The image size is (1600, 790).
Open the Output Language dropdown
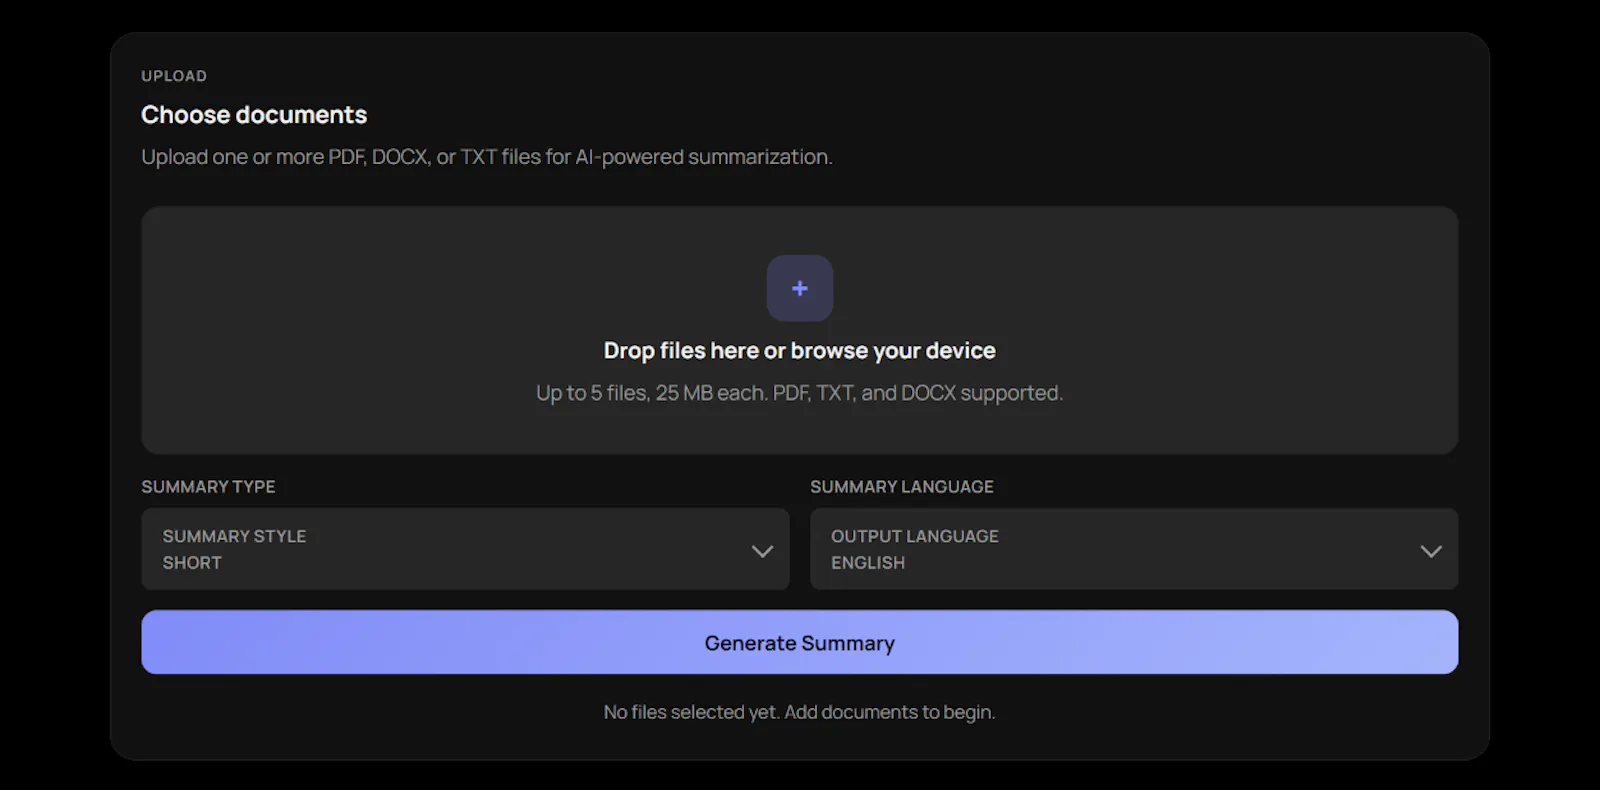[x=1134, y=549]
